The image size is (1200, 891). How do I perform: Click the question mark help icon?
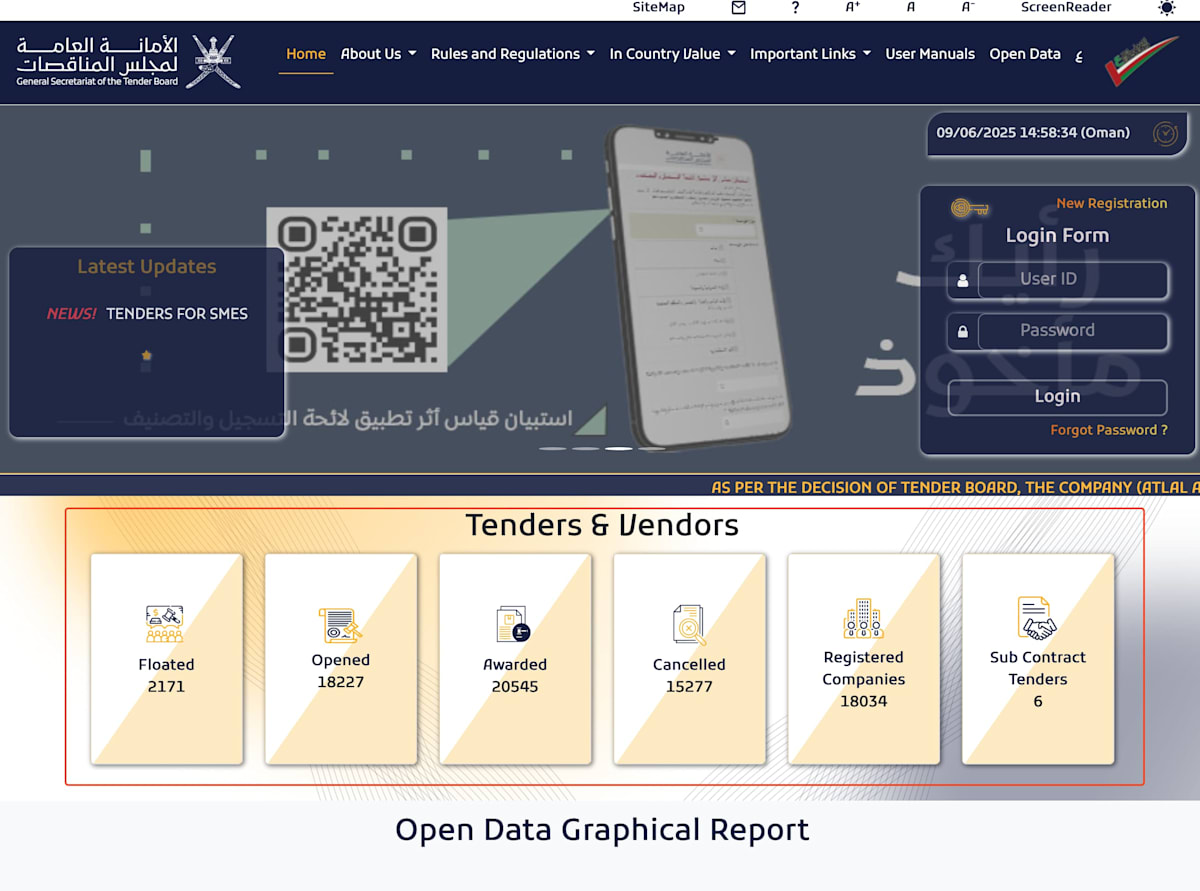pyautogui.click(x=795, y=8)
